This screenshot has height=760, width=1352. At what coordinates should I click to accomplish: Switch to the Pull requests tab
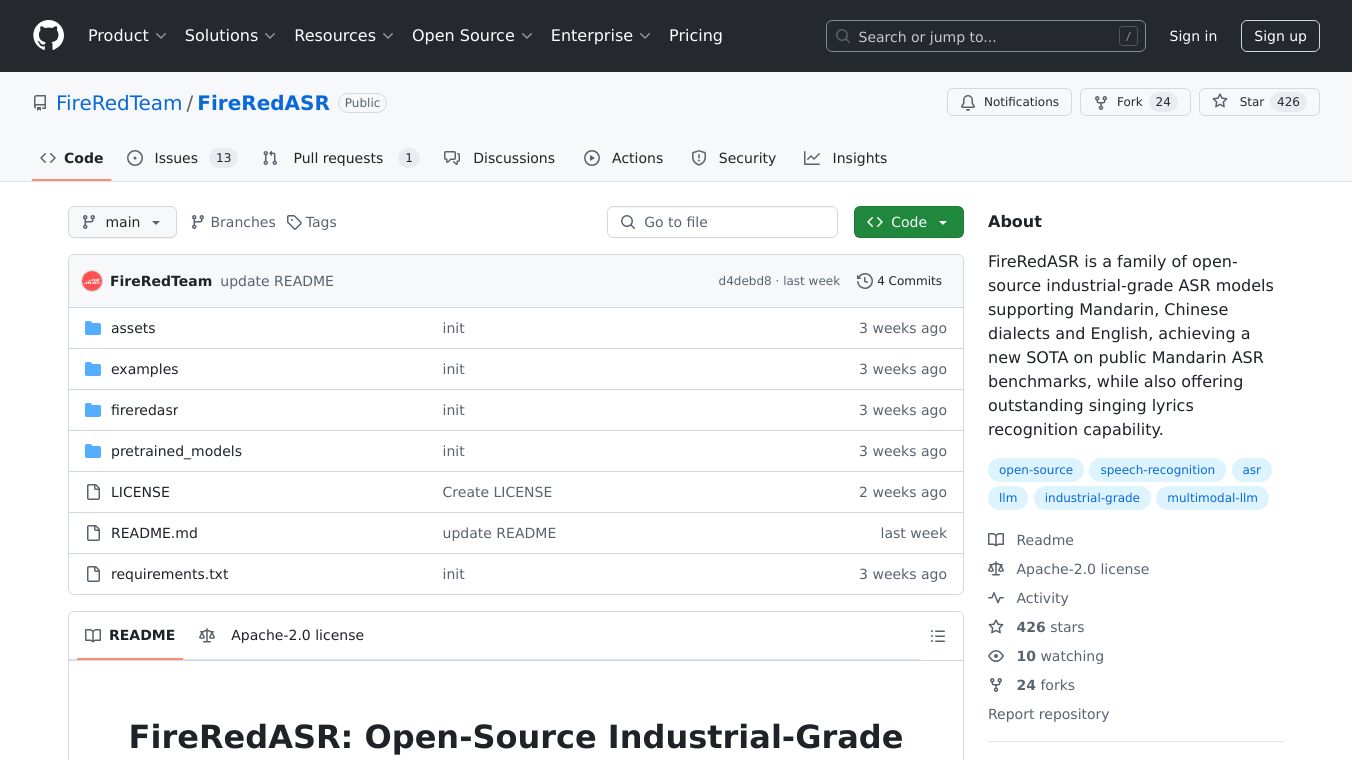pyautogui.click(x=338, y=158)
